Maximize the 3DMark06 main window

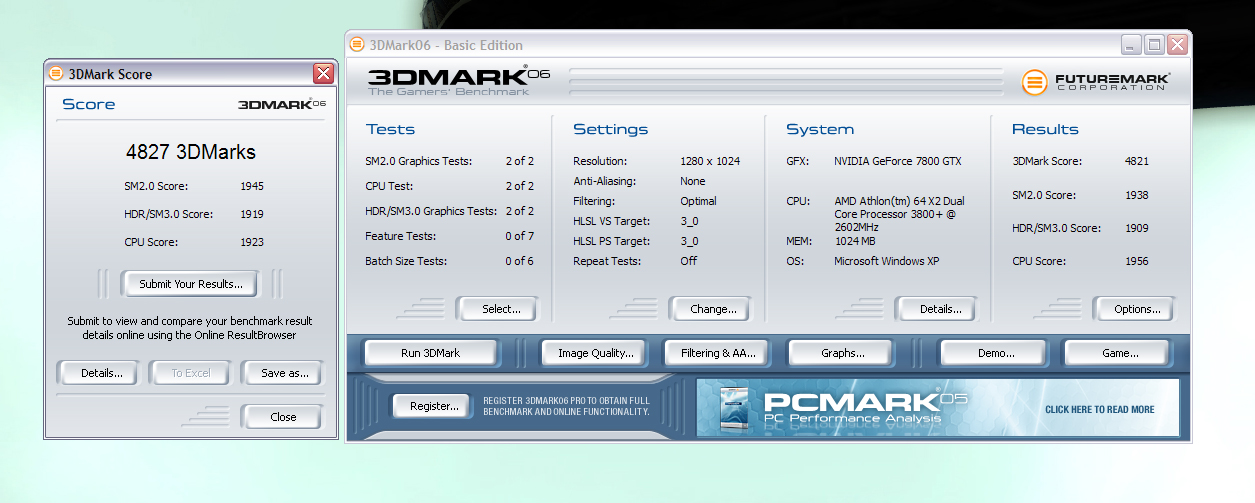pos(1154,44)
